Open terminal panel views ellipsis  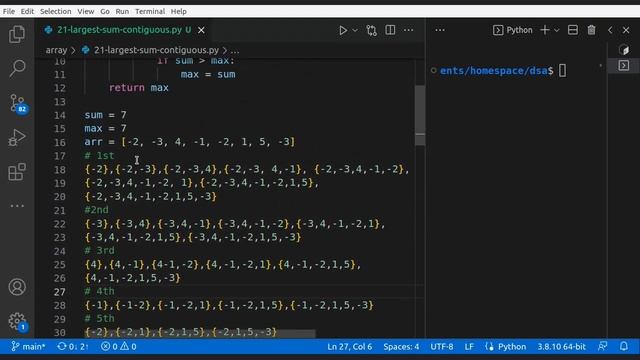(x=440, y=30)
